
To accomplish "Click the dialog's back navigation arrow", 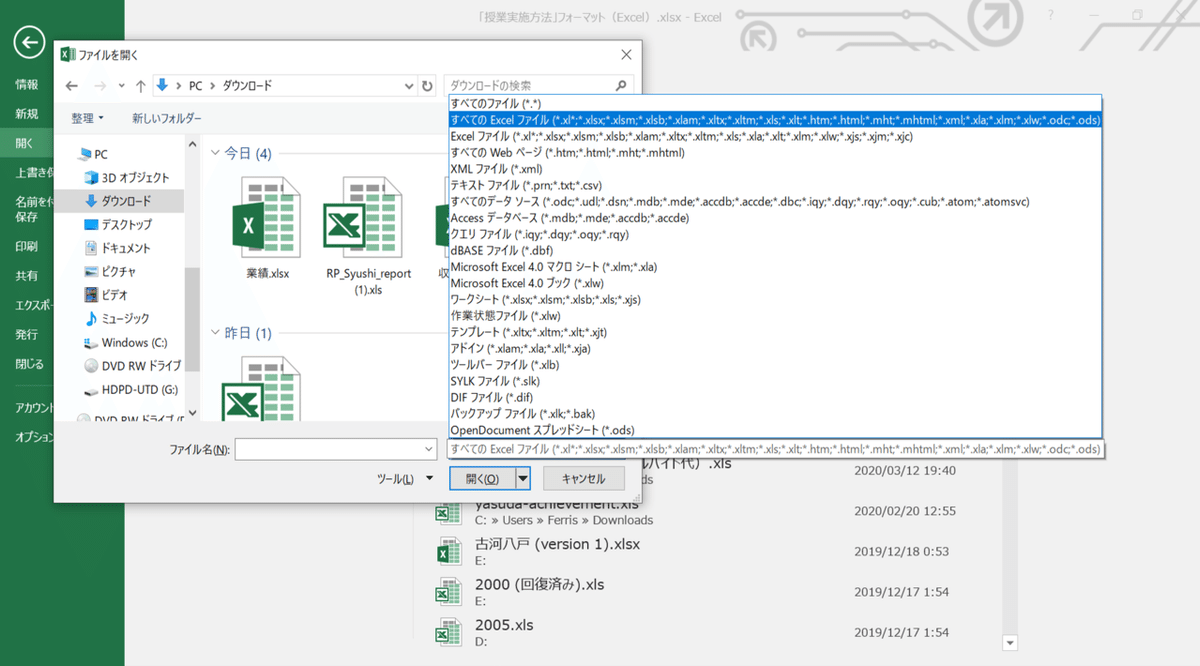I will tap(71, 86).
